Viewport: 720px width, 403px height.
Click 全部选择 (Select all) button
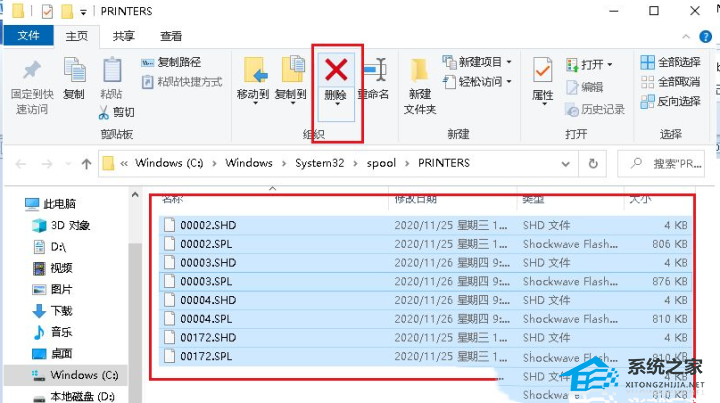pyautogui.click(x=668, y=62)
